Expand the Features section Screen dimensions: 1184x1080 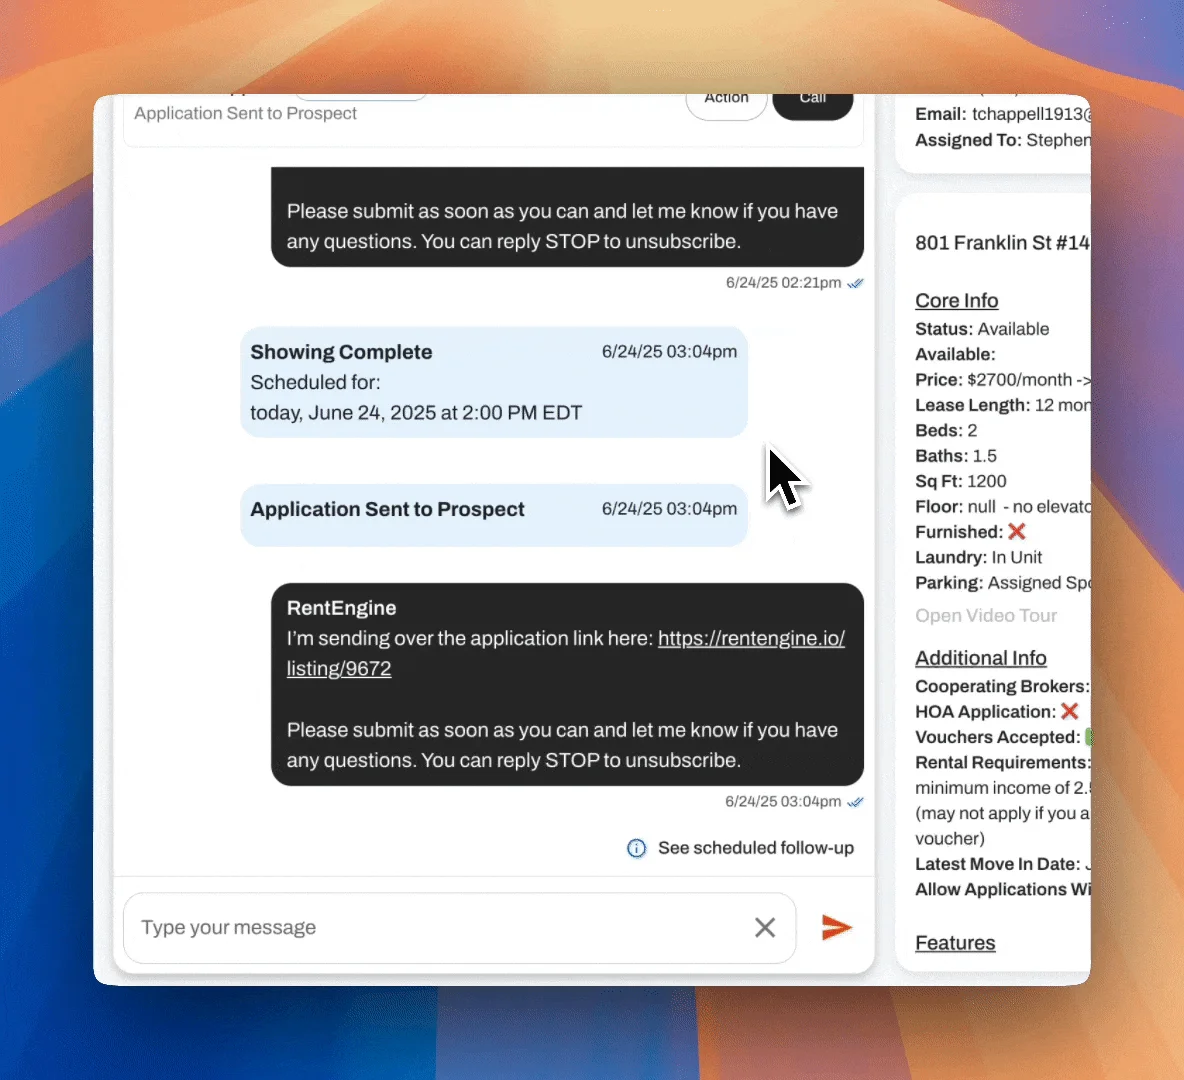click(955, 942)
